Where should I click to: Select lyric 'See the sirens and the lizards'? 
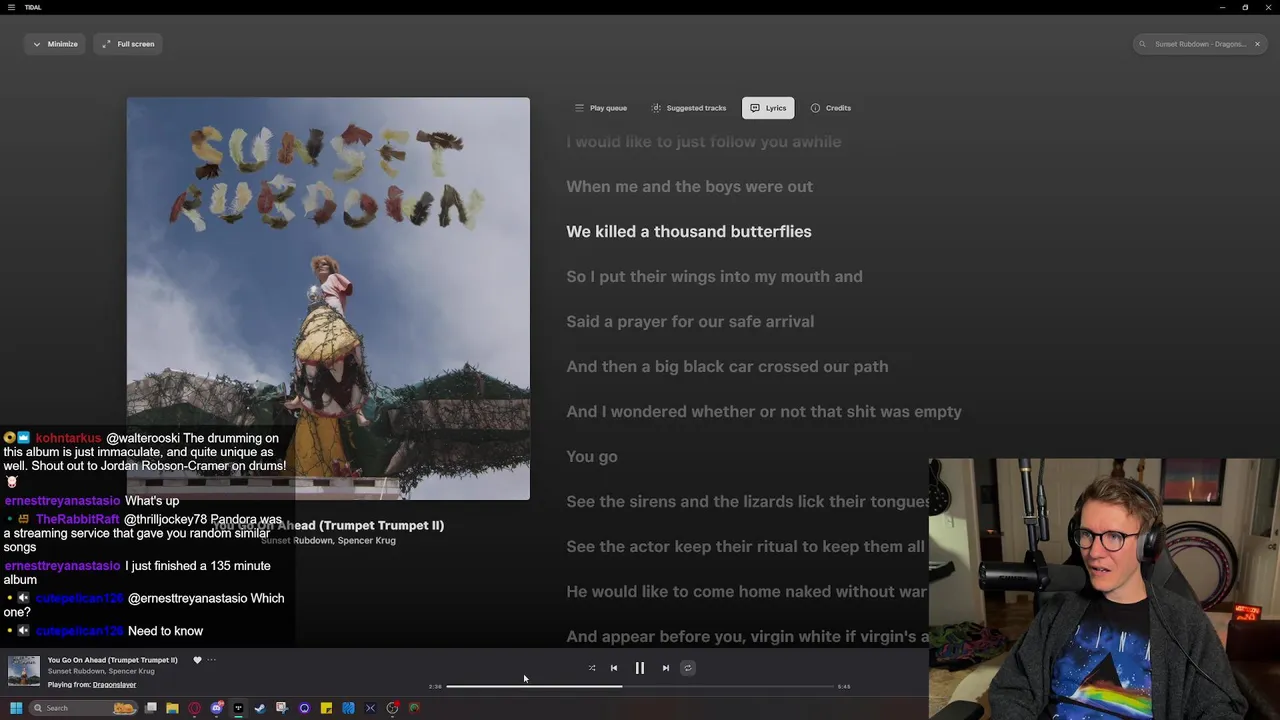pyautogui.click(x=747, y=501)
